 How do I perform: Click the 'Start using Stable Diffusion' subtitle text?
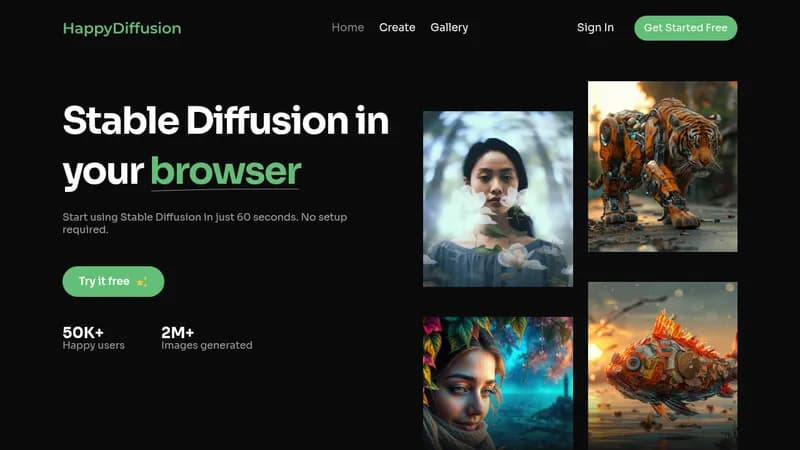[205, 223]
